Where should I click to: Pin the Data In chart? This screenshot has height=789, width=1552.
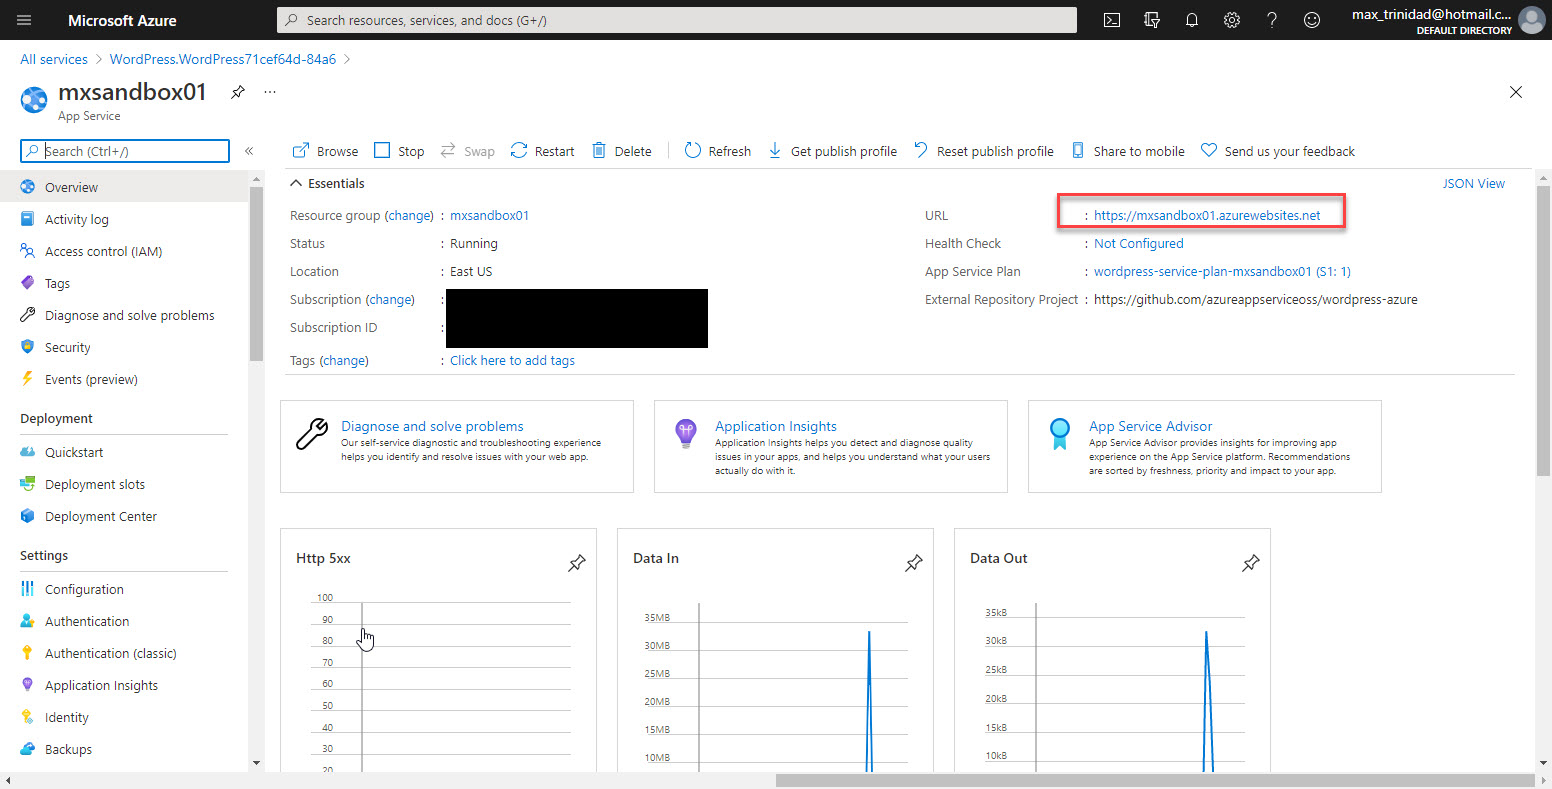914,564
